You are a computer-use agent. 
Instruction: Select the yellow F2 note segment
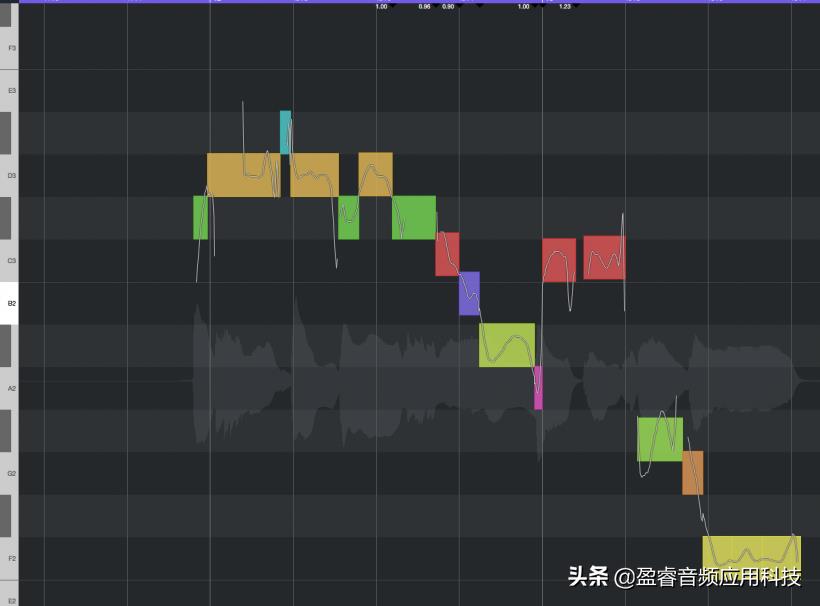click(x=751, y=557)
